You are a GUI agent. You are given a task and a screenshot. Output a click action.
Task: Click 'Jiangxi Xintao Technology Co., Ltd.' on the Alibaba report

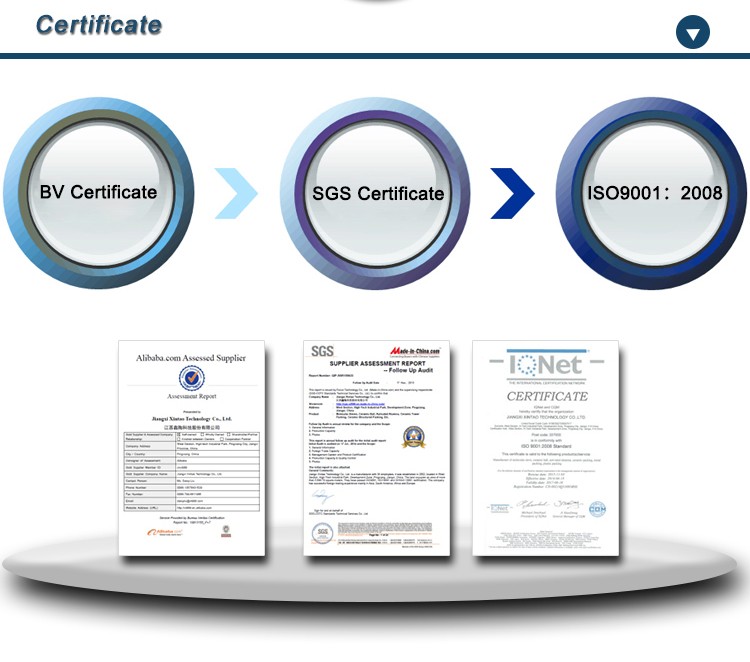pos(192,419)
